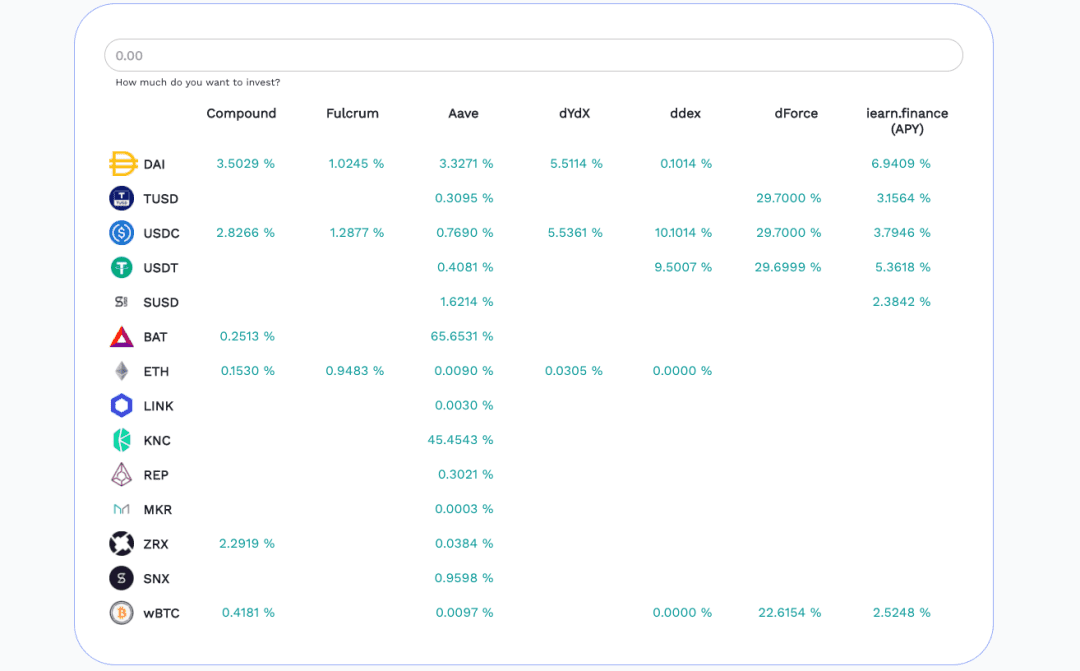Click USDT iearn rate 5.3618 %

tap(902, 267)
